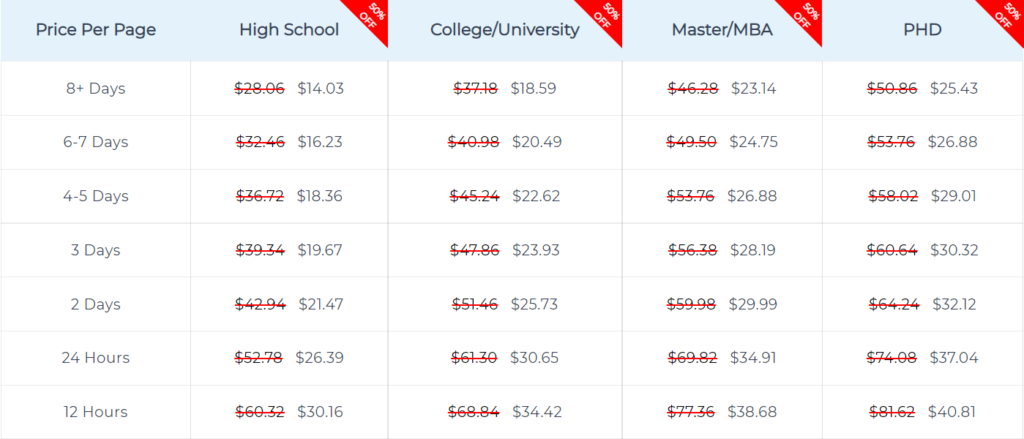This screenshot has height=439, width=1024.
Task: Select the College/University column header
Action: click(x=505, y=30)
